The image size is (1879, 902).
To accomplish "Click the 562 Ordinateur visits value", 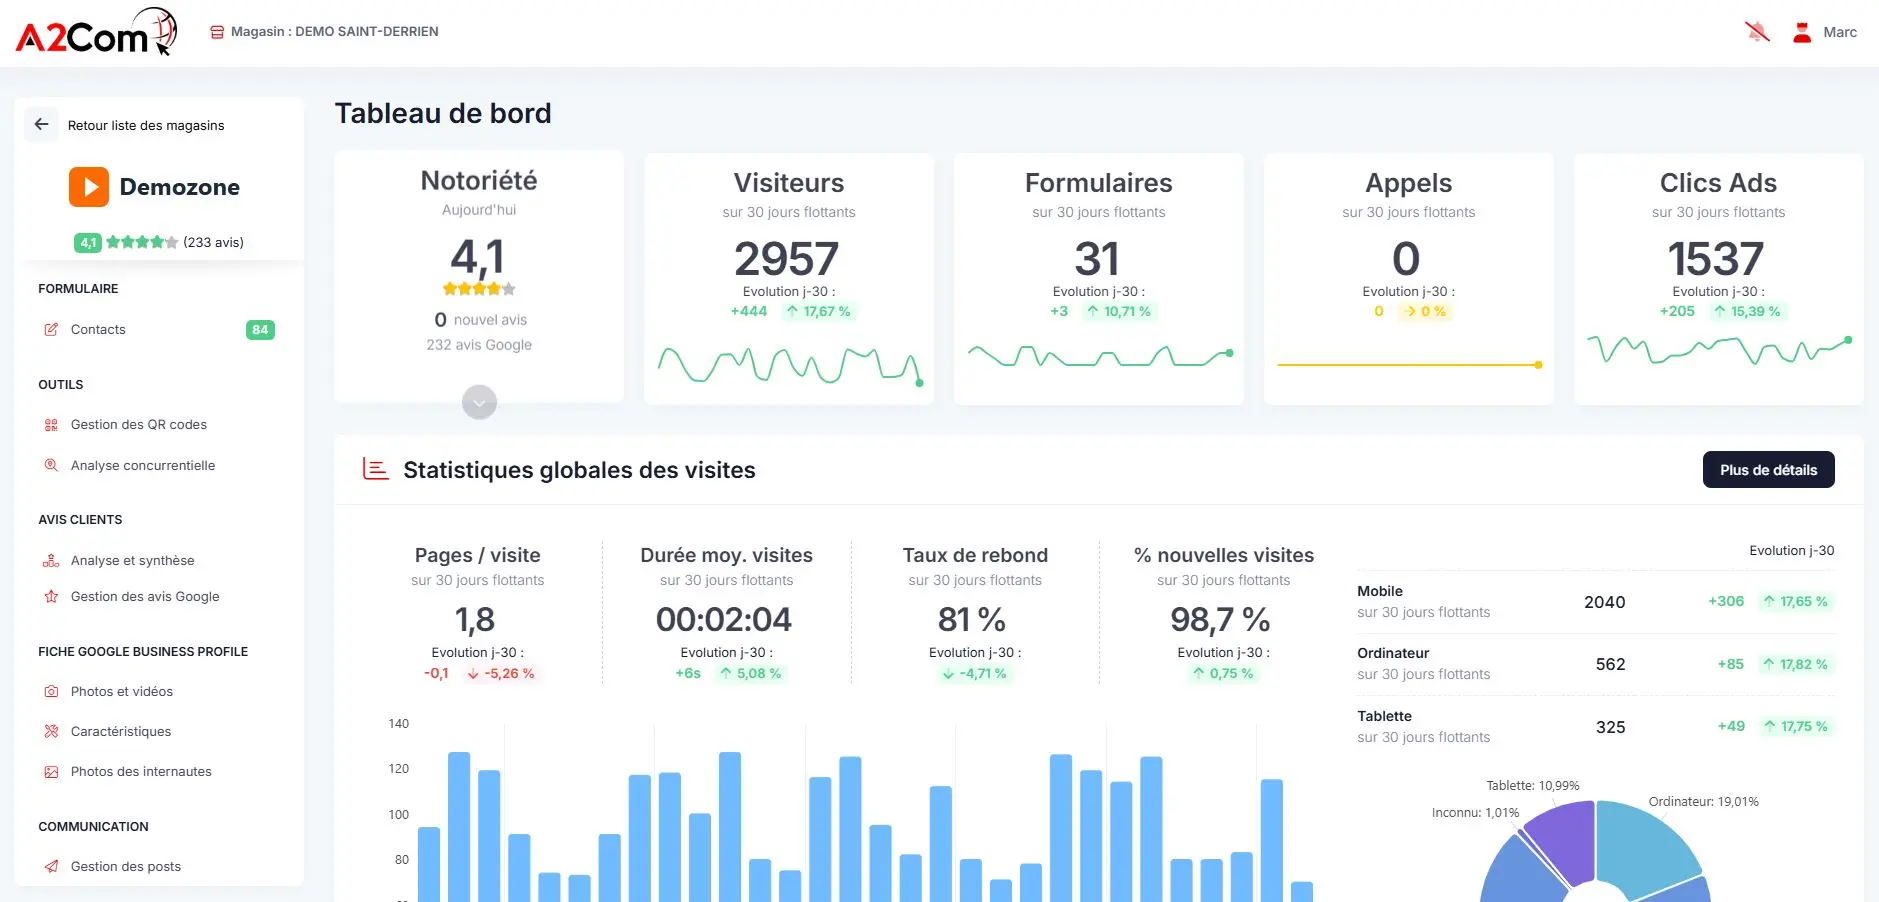I will click(x=1610, y=665).
